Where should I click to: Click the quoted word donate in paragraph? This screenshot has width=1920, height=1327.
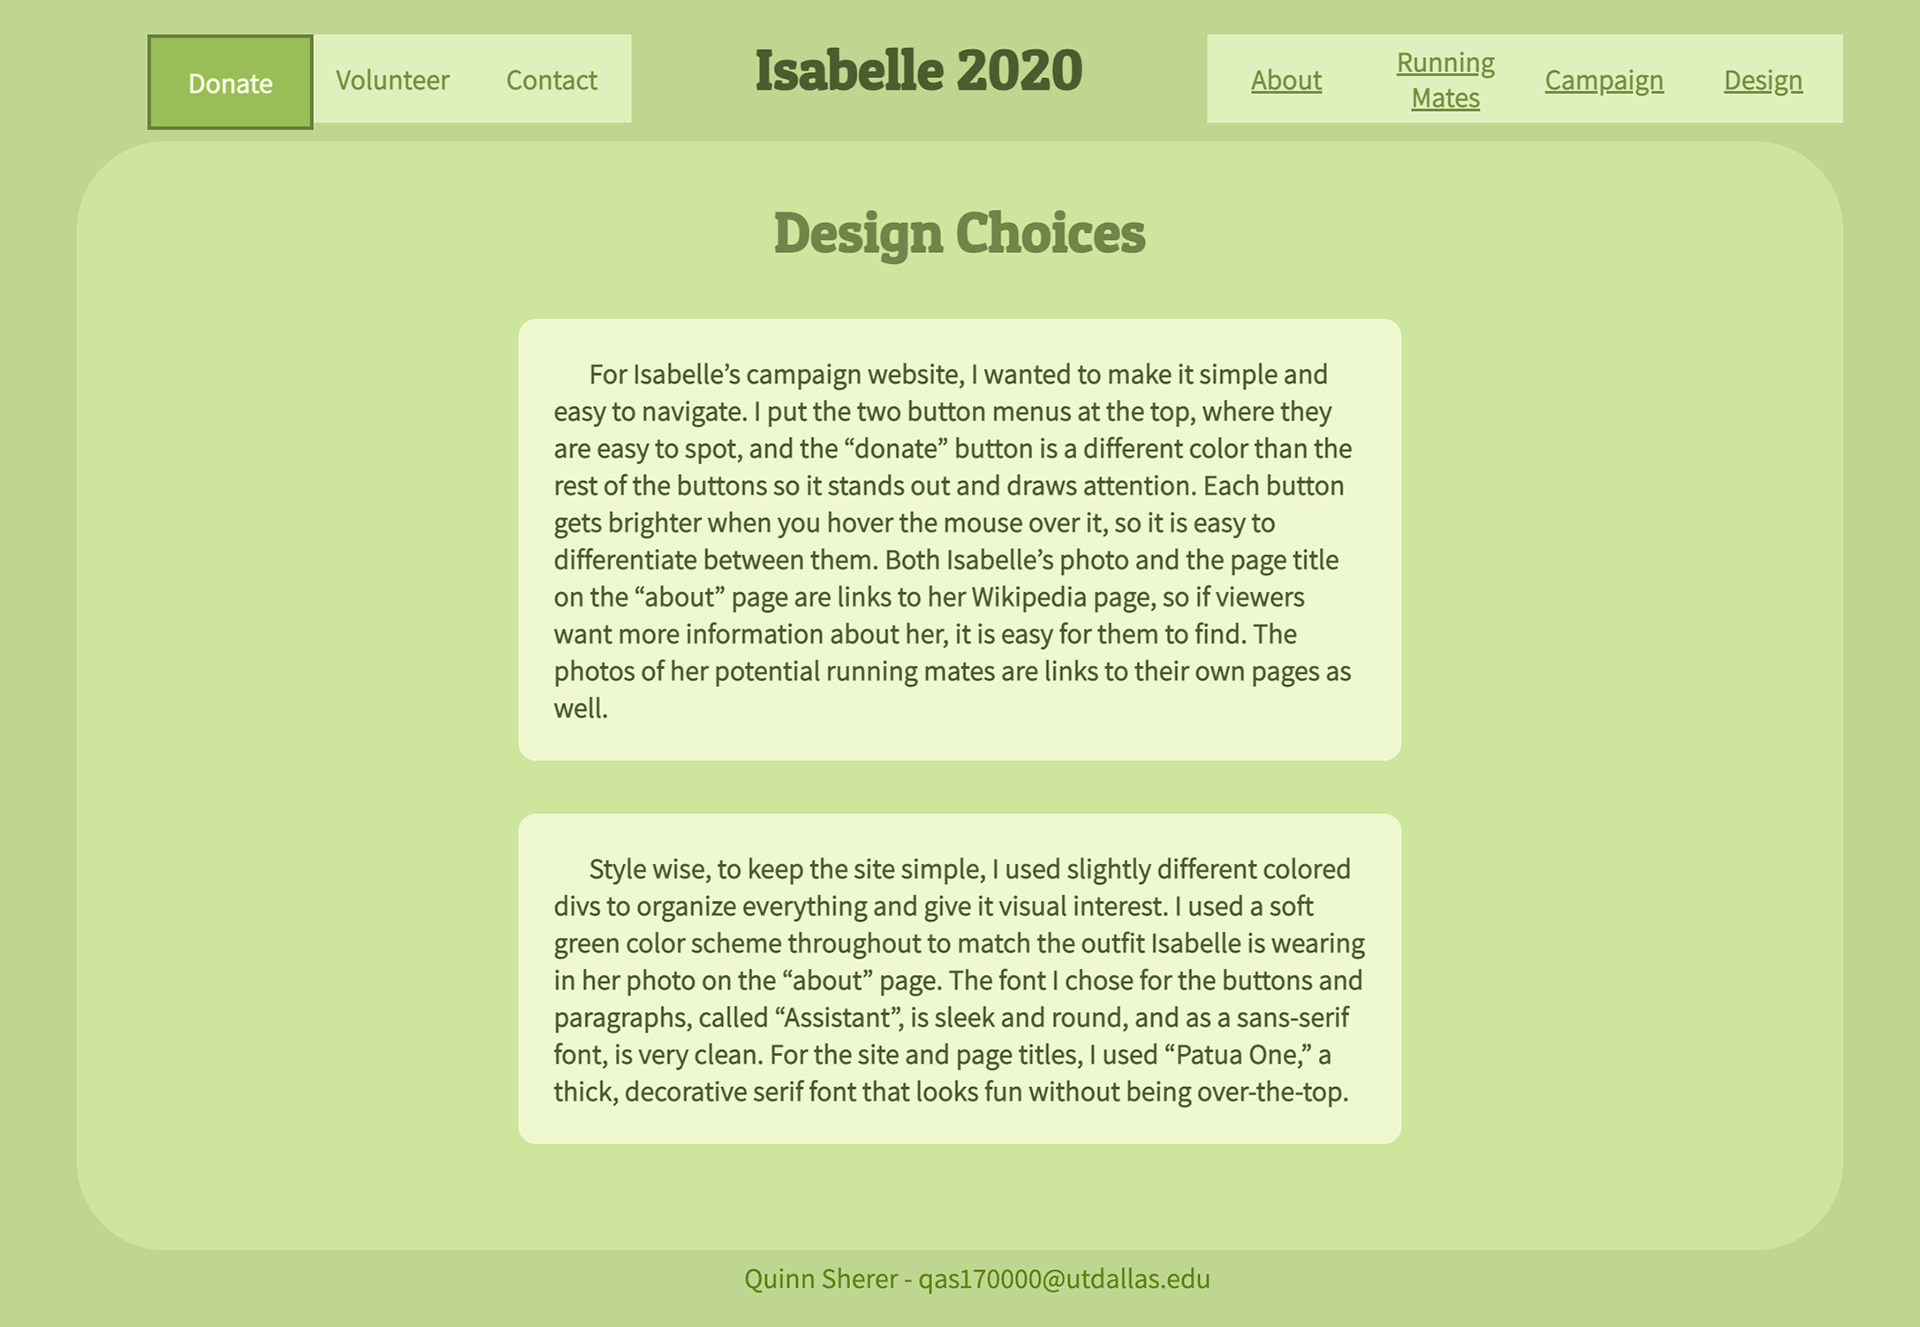[x=898, y=449]
